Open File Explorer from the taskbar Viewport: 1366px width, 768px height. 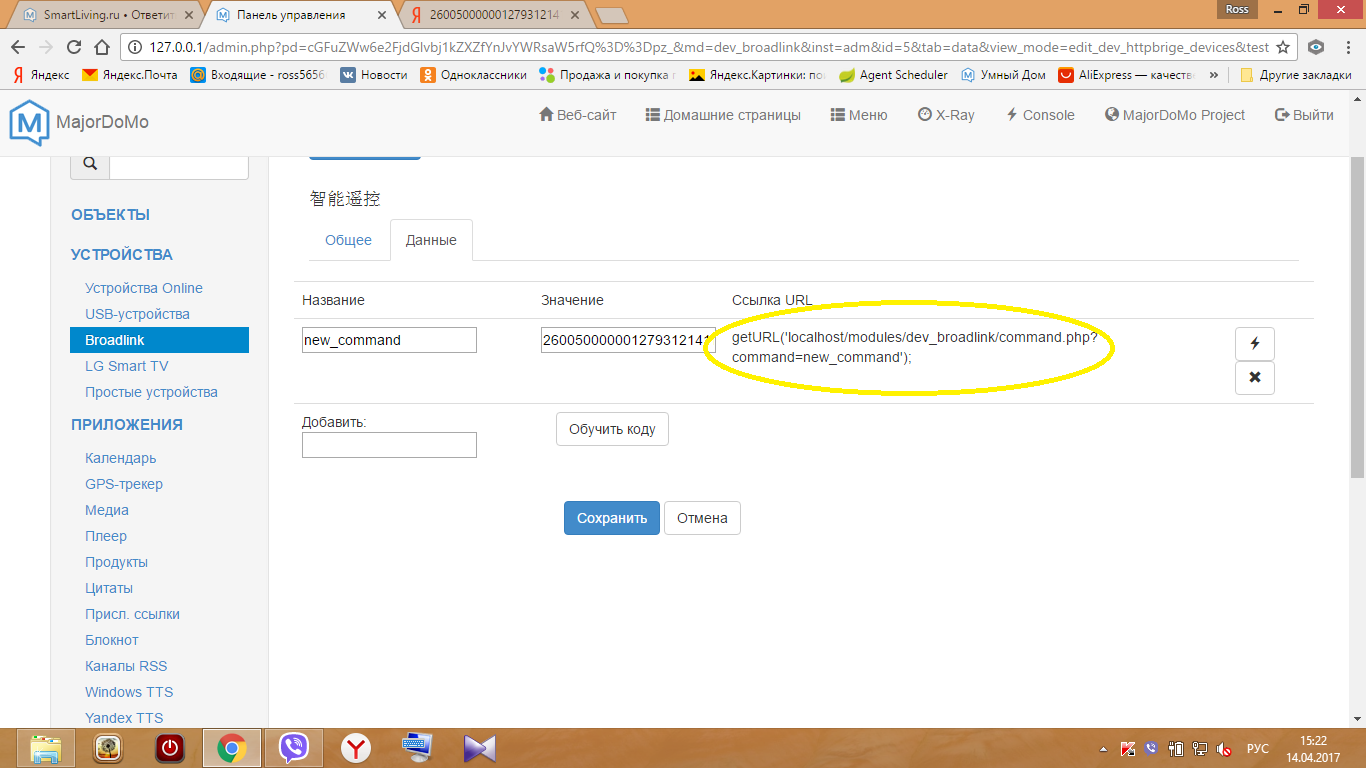[x=47, y=748]
